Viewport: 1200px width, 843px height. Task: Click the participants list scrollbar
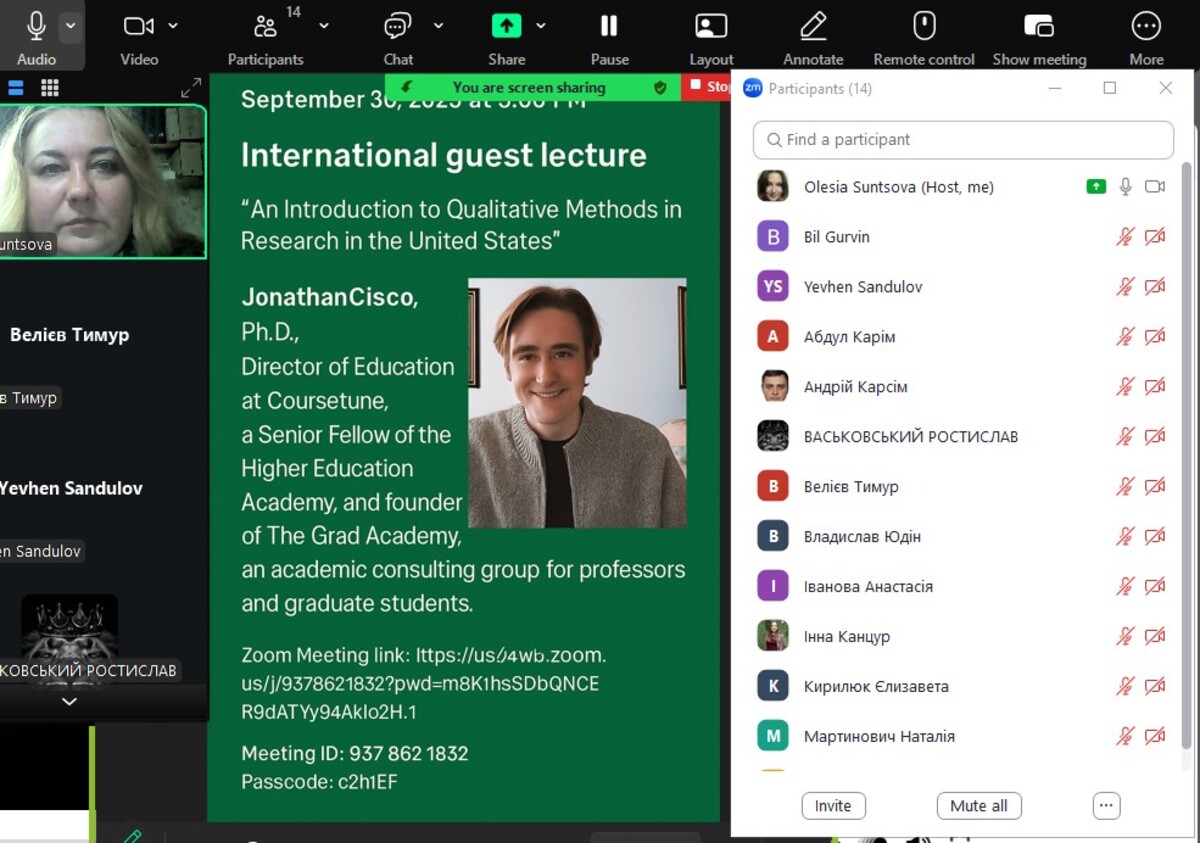click(1187, 450)
